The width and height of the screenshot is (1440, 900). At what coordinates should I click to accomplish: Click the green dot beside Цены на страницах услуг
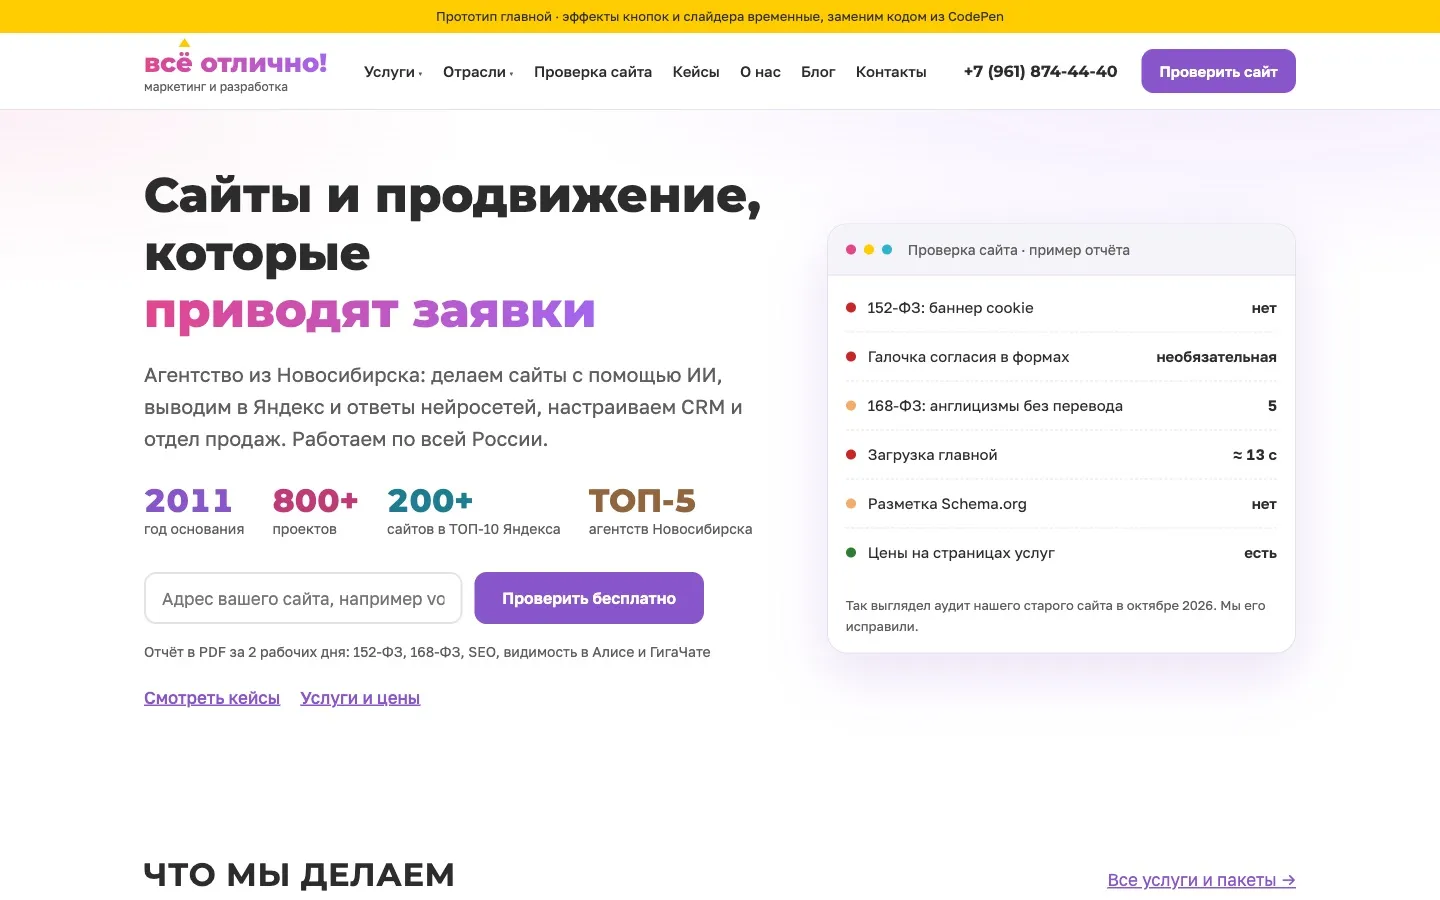pyautogui.click(x=851, y=553)
